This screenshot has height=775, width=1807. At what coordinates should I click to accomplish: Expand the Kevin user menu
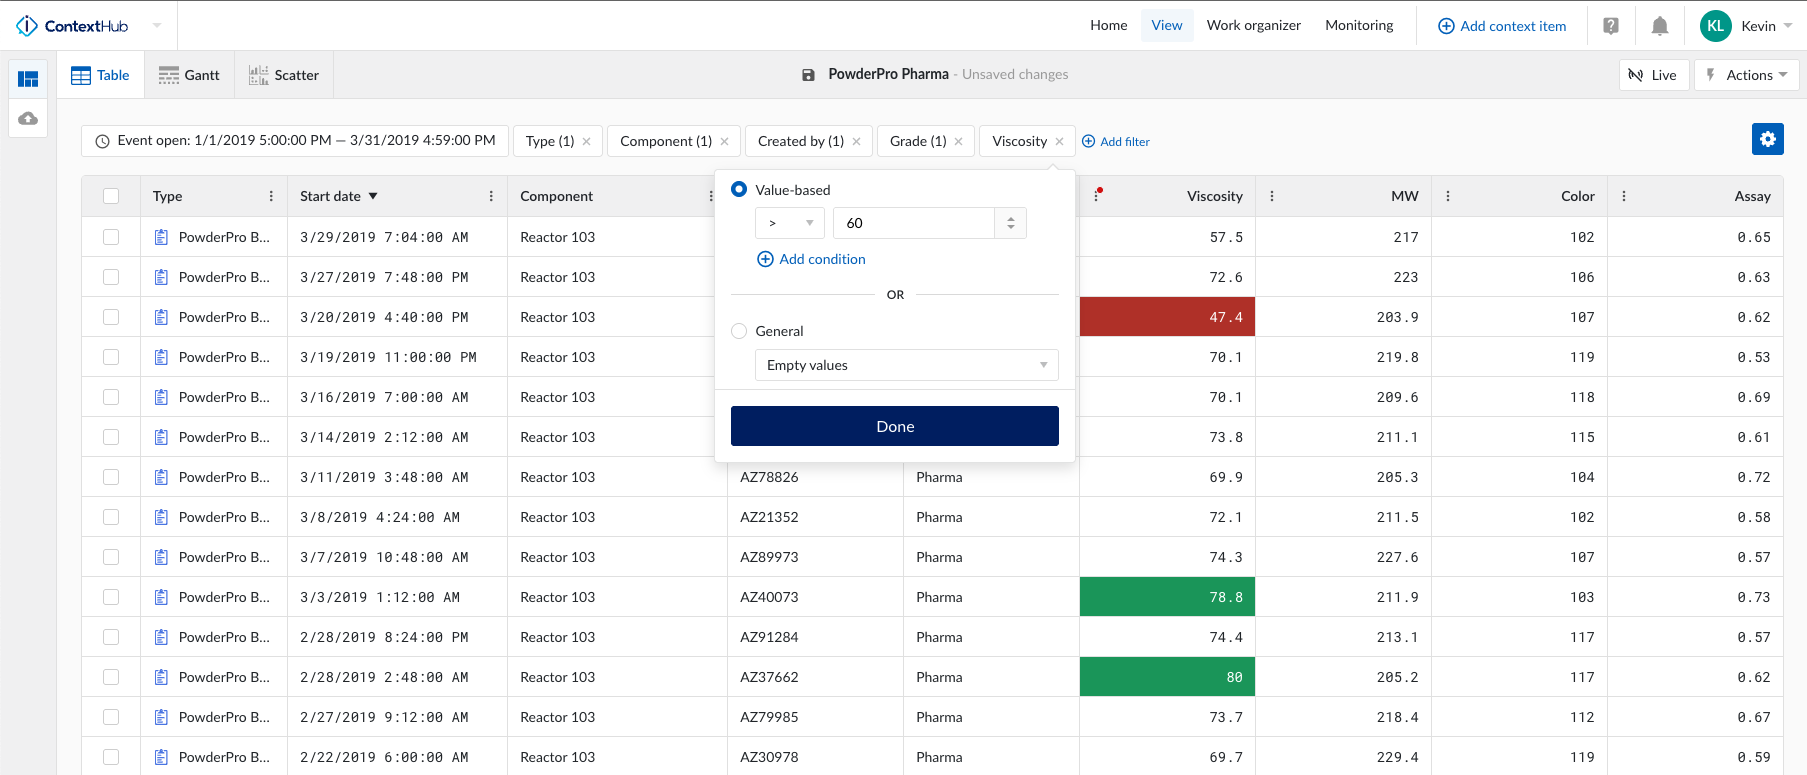coord(1788,26)
